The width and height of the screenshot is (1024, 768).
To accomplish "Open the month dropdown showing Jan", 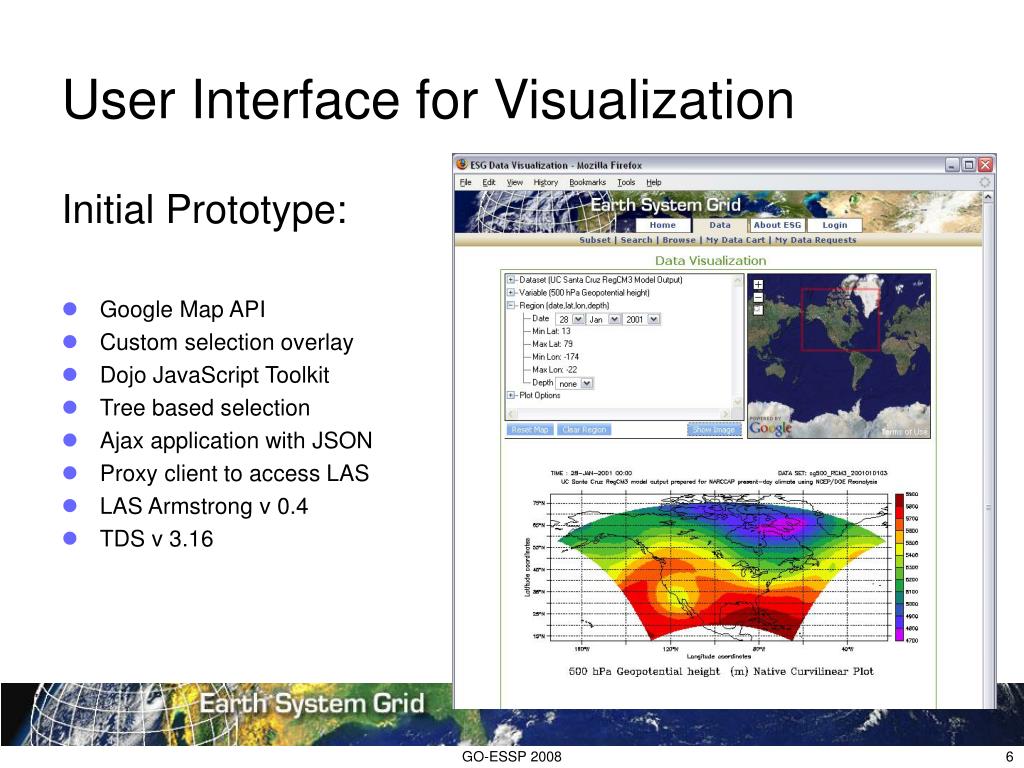I will [x=615, y=319].
